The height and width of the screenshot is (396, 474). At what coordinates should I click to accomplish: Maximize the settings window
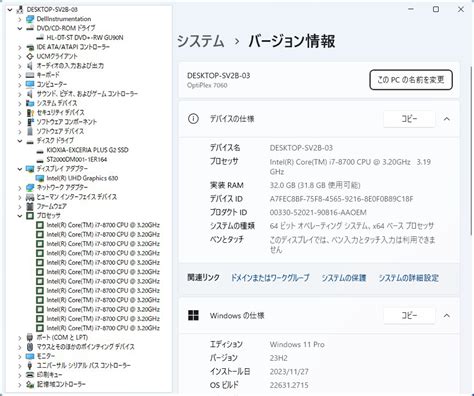coord(436,9)
